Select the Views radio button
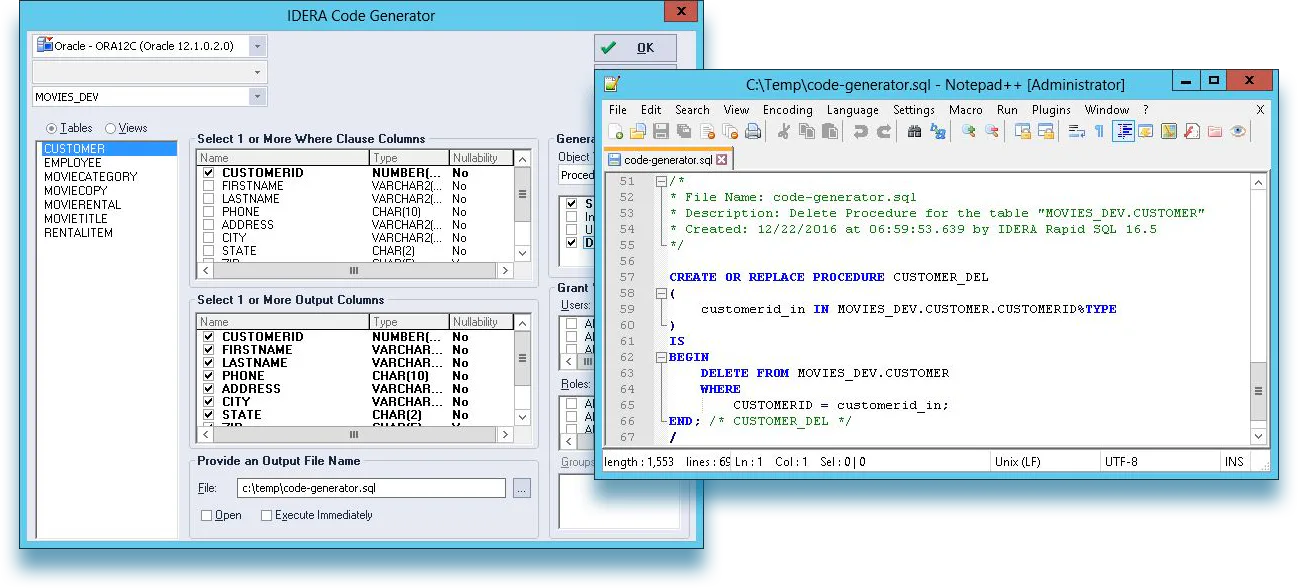1298x588 pixels. (126, 128)
